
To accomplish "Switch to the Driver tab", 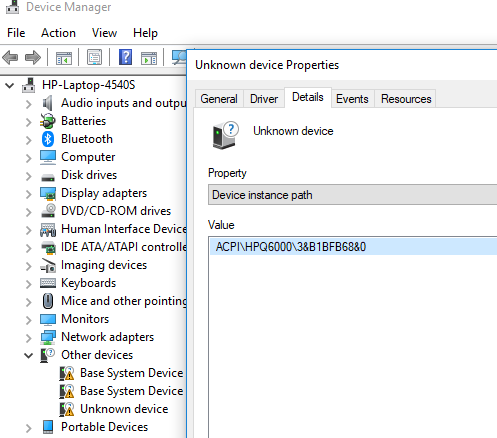I will point(264,99).
